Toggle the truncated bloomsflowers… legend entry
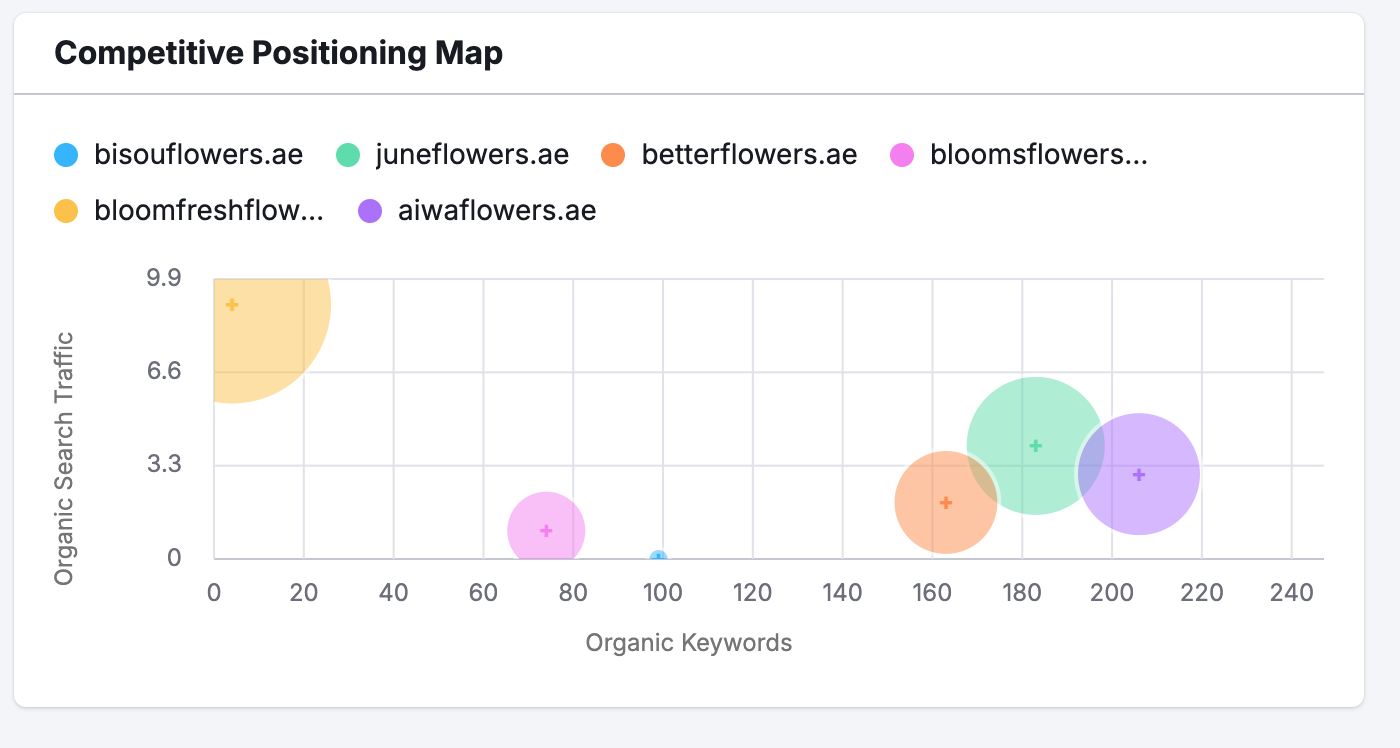 (x=1018, y=155)
